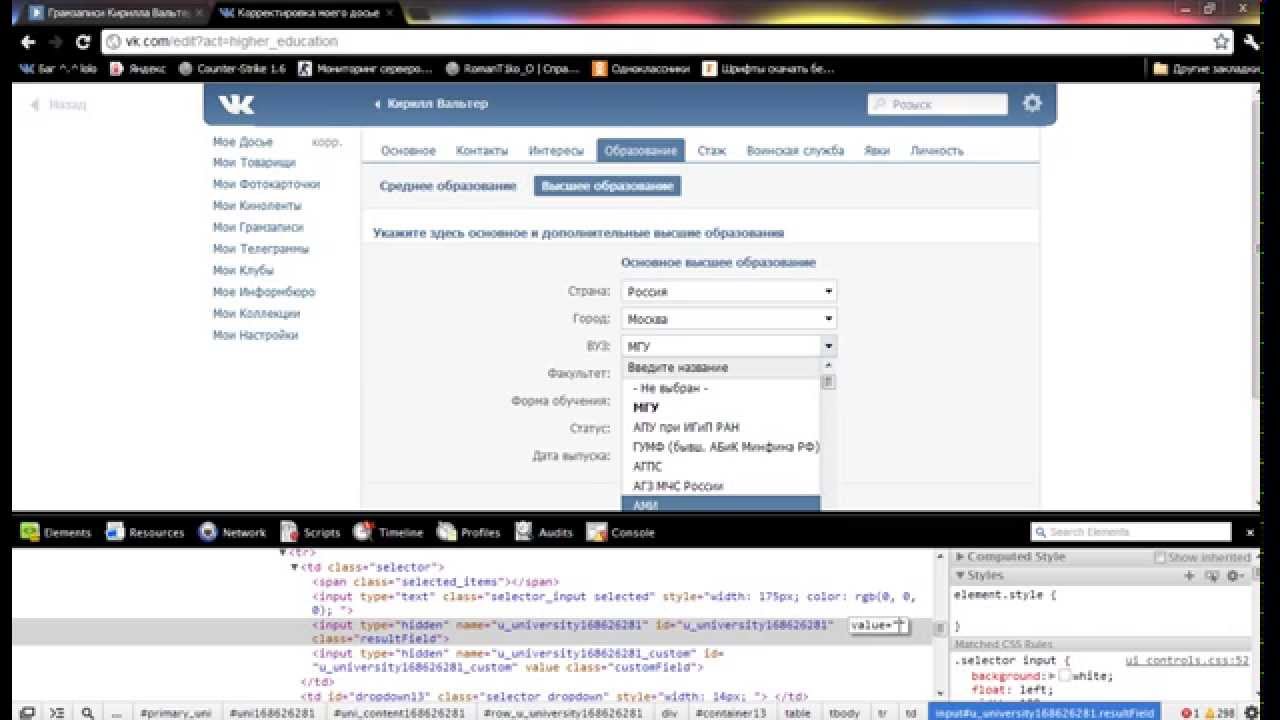The image size is (1280, 720).
Task: Open the Network panel in DevTools
Action: (232, 532)
